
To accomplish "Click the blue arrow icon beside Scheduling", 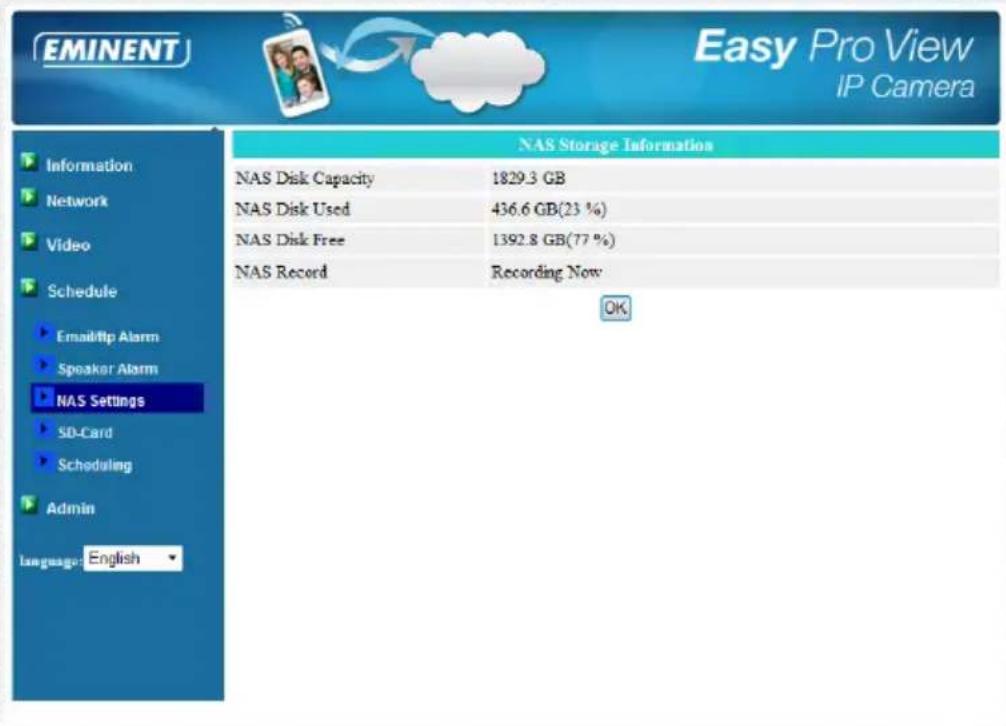I will [43, 460].
